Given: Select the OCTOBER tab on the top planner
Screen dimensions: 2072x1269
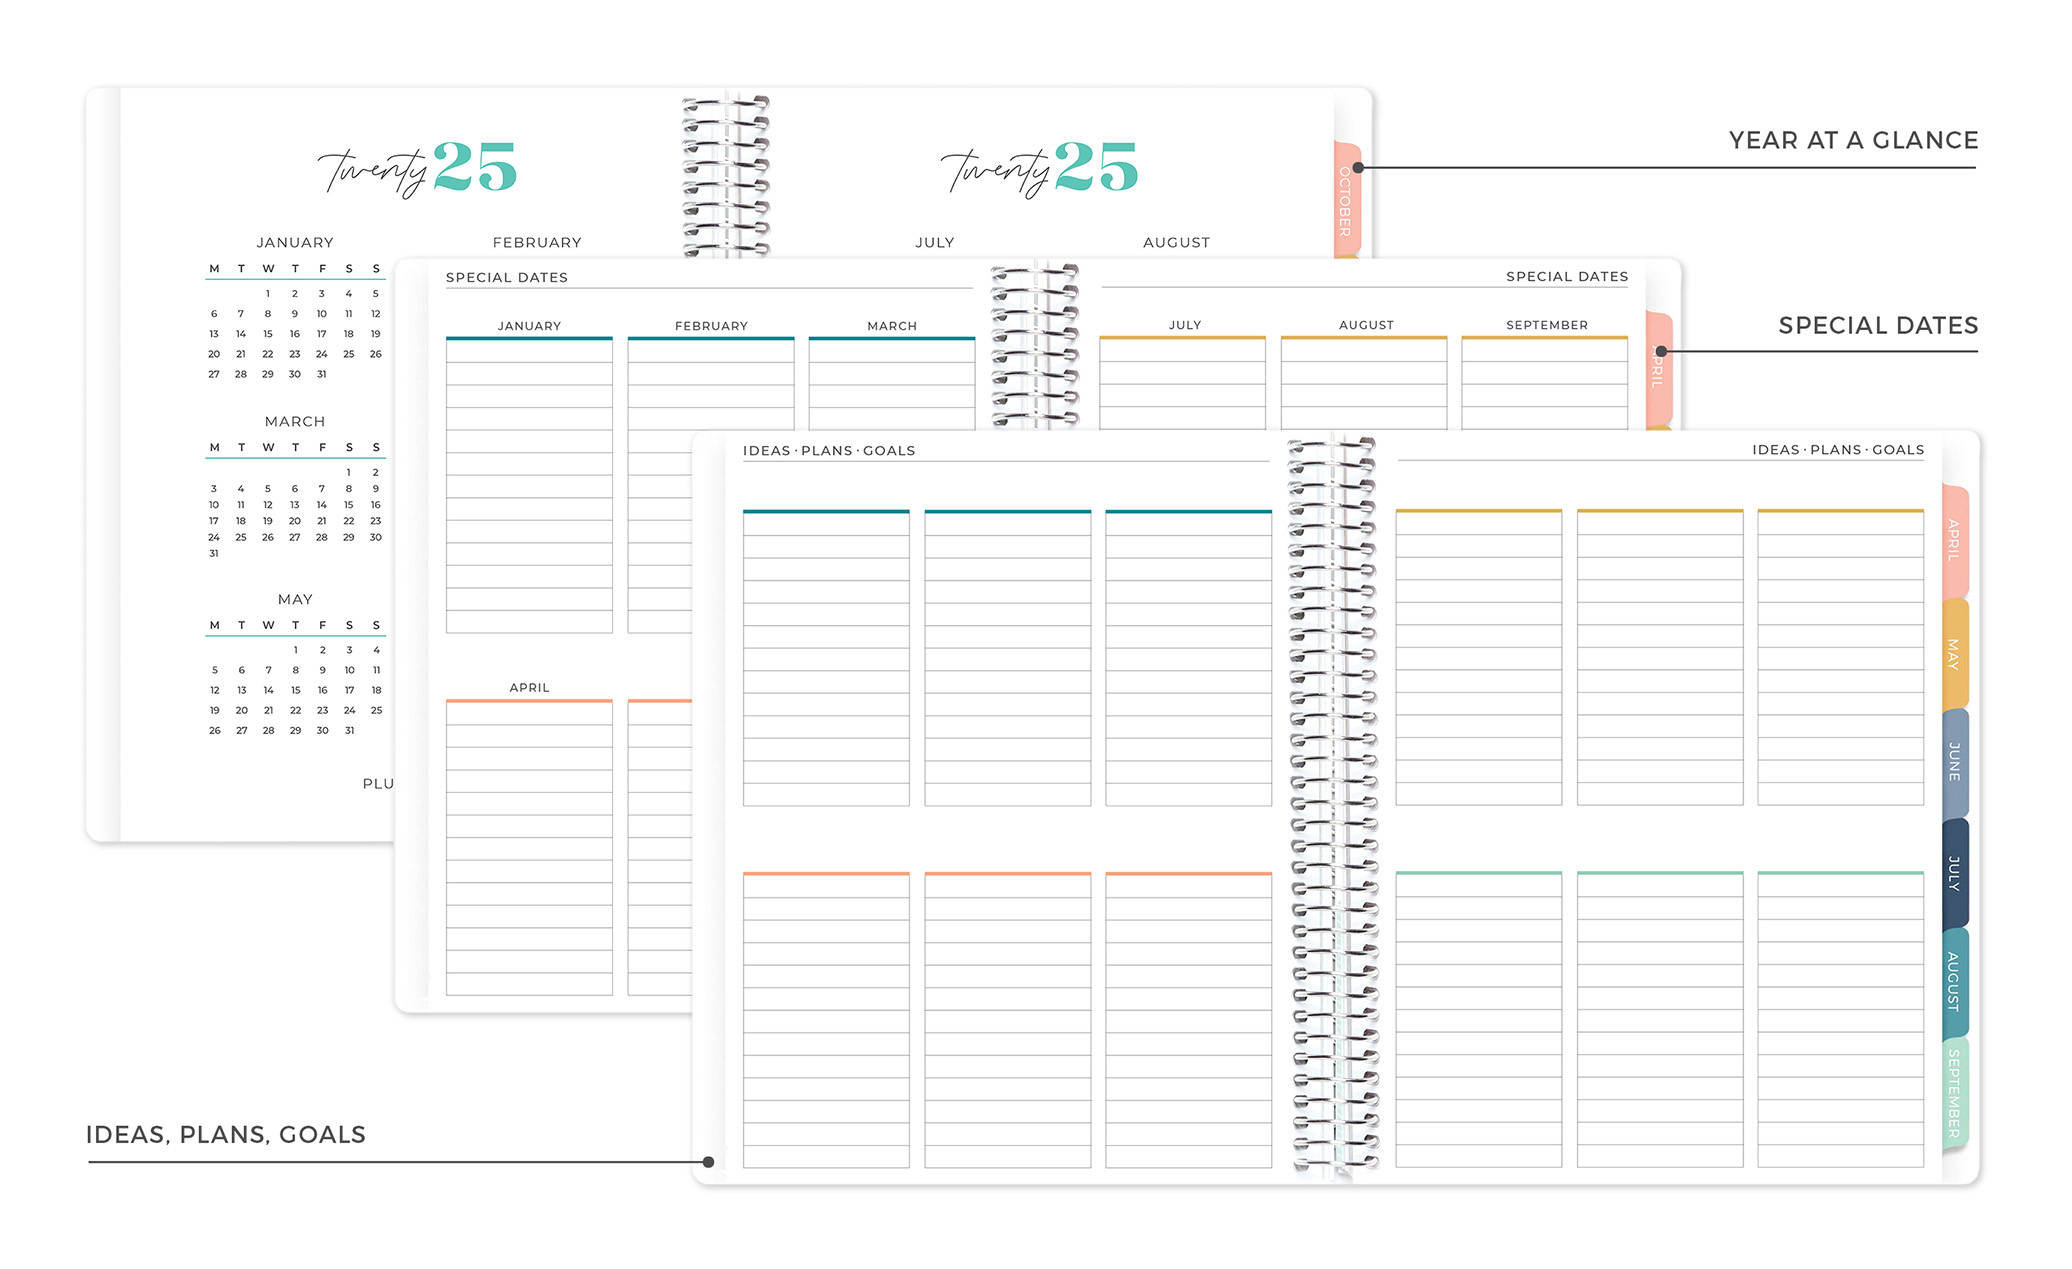Looking at the screenshot, I should point(1346,195).
